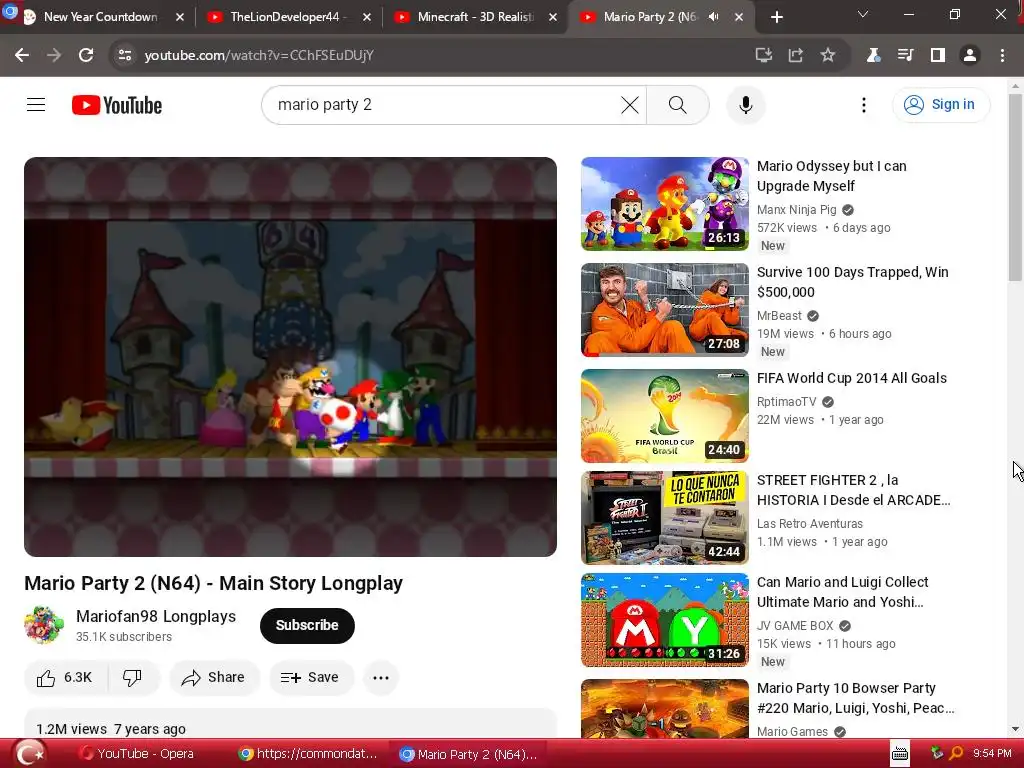This screenshot has width=1024, height=768.
Task: Open MrBeast channel name
Action: point(779,315)
